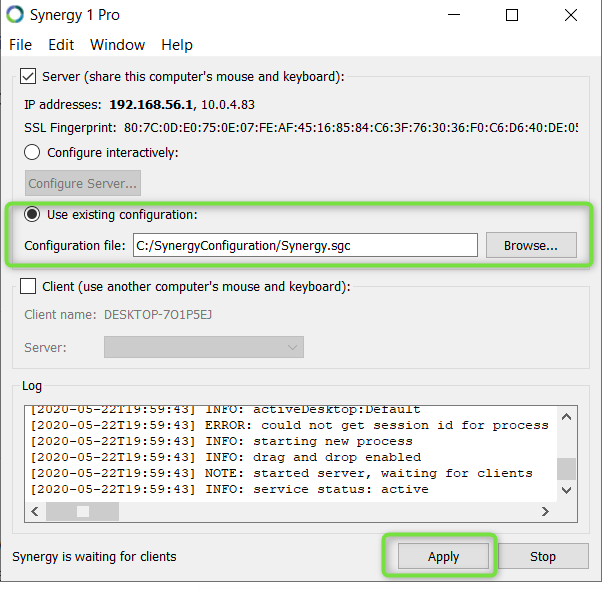The width and height of the screenshot is (605, 589).
Task: Enable the Client checkbox
Action: click(x=28, y=286)
